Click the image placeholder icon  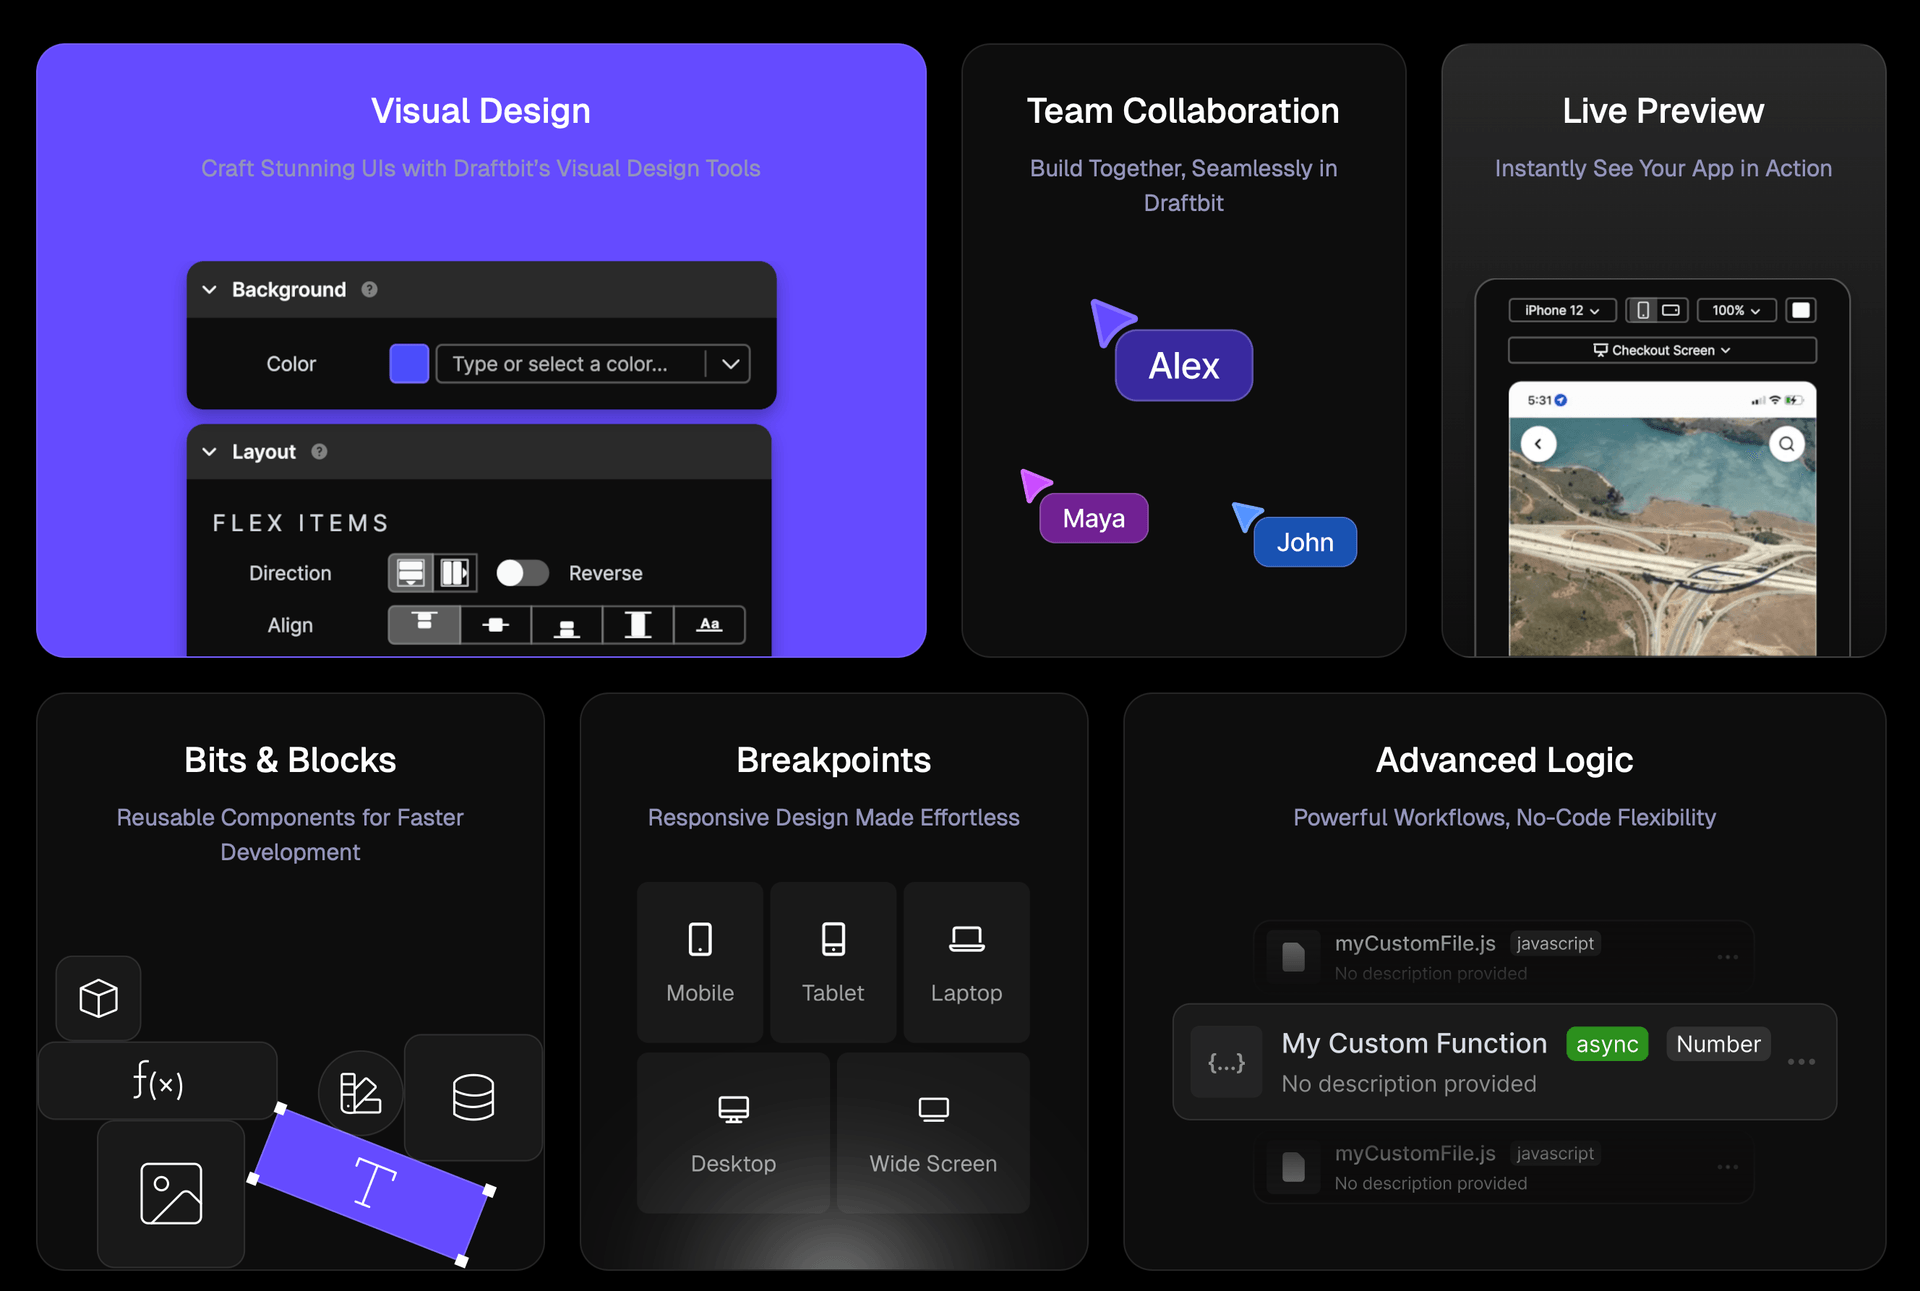click(171, 1193)
